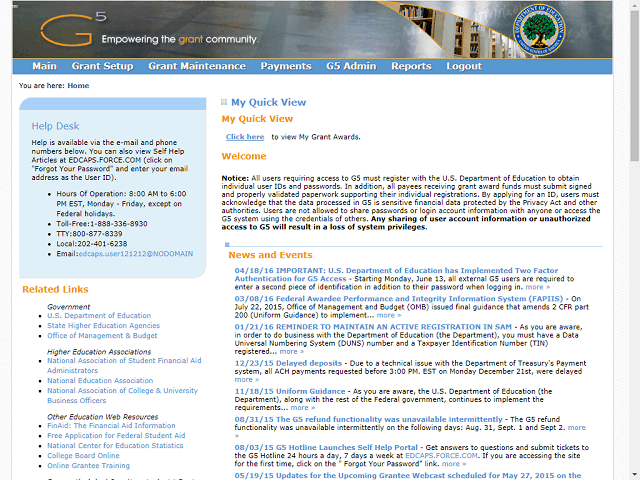Open National Association of Student Financial Aid Administrators

[124, 365]
